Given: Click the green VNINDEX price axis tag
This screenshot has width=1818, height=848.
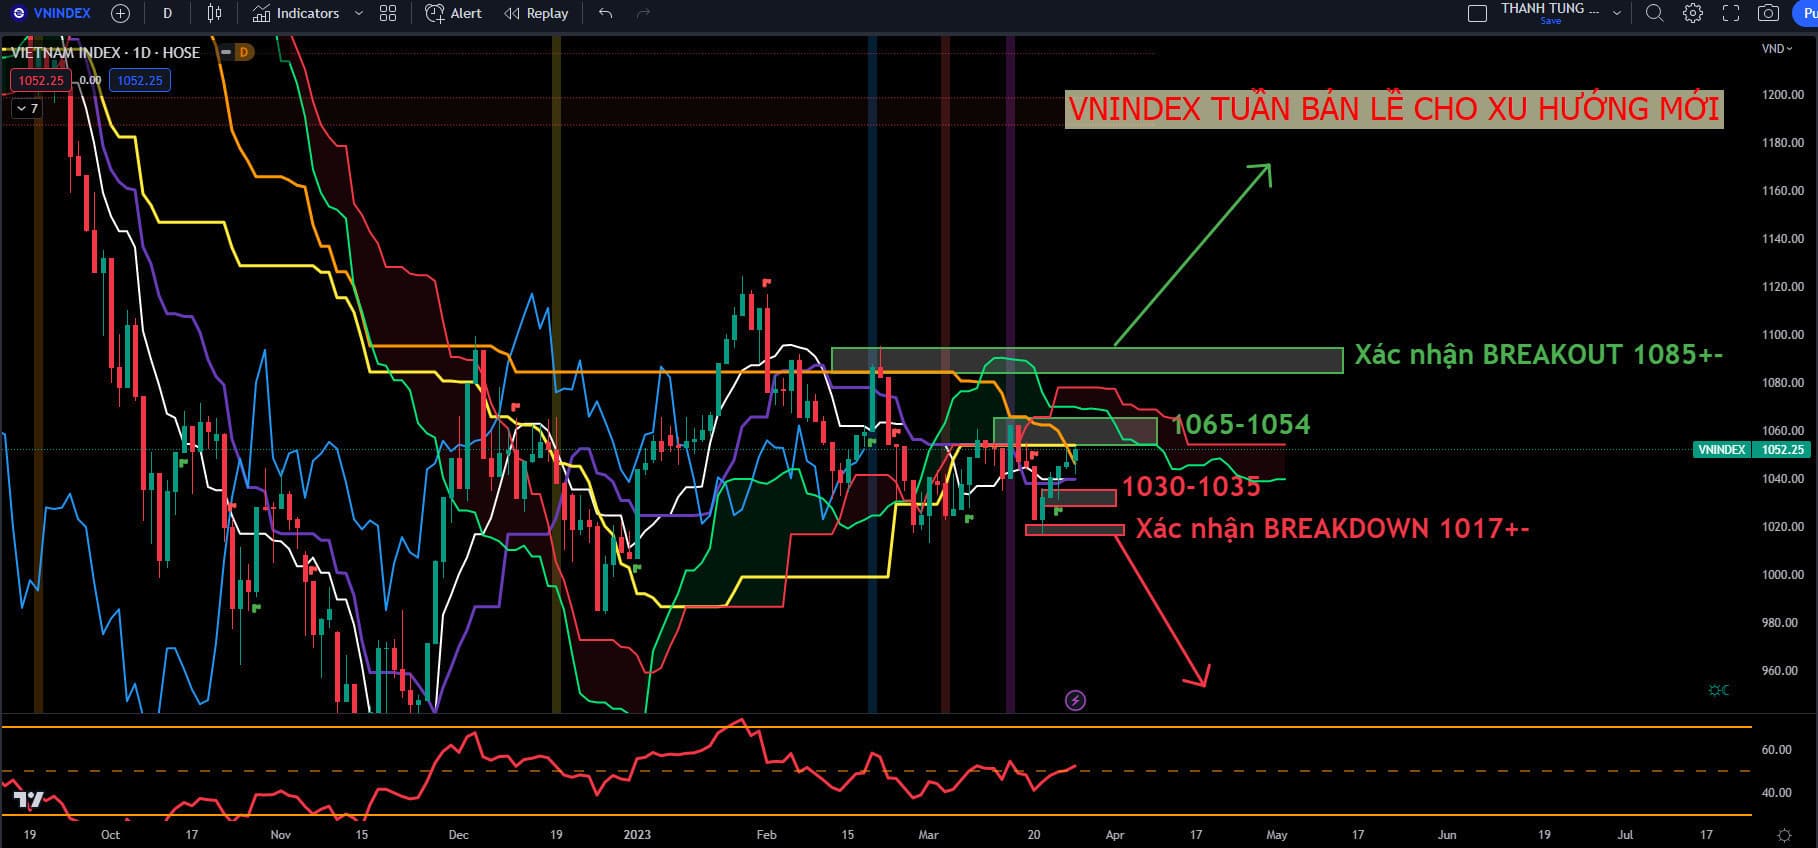Looking at the screenshot, I should 1751,450.
